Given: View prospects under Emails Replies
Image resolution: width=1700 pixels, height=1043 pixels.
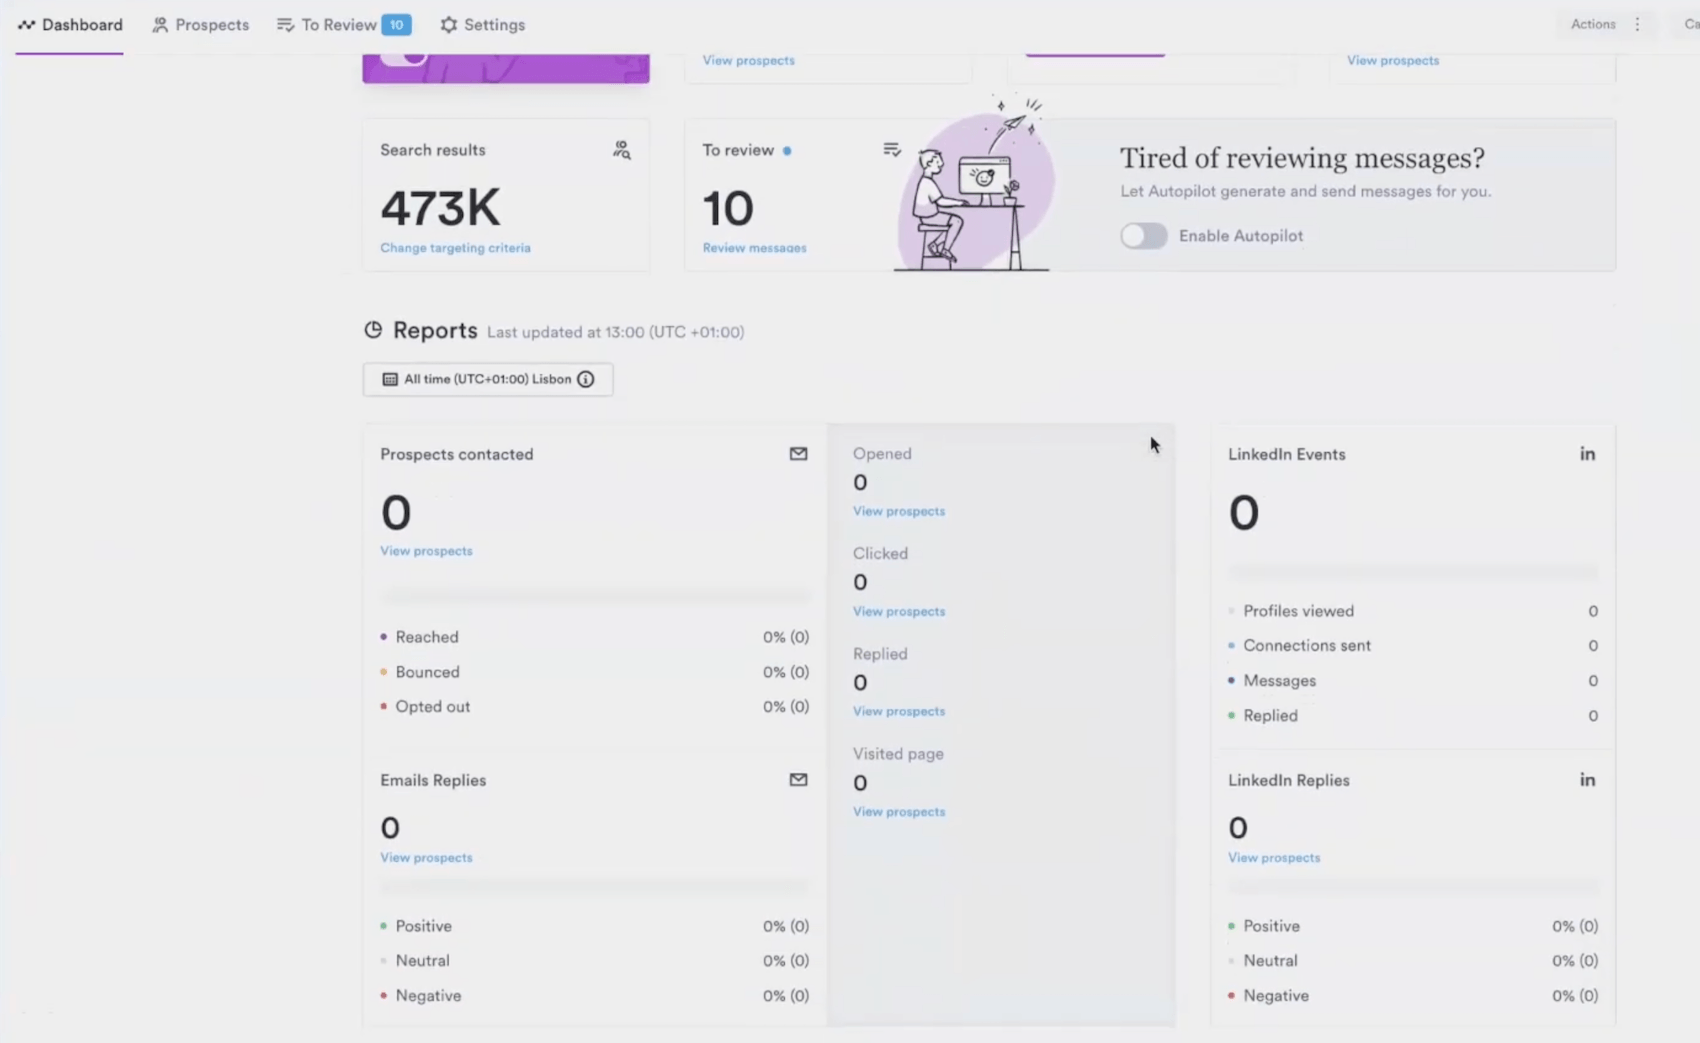Looking at the screenshot, I should tap(426, 858).
